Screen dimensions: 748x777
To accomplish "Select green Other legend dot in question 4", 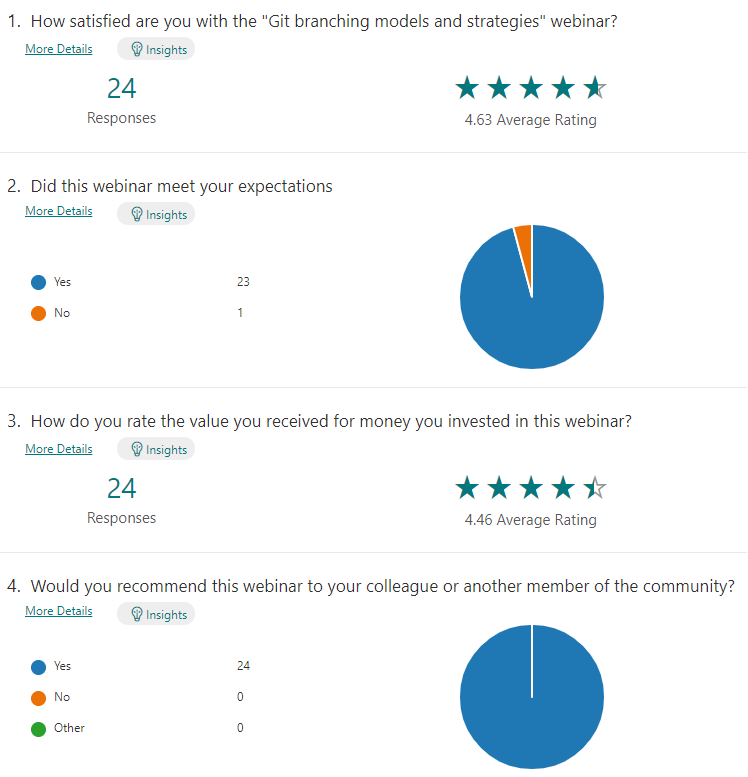I will tap(38, 729).
